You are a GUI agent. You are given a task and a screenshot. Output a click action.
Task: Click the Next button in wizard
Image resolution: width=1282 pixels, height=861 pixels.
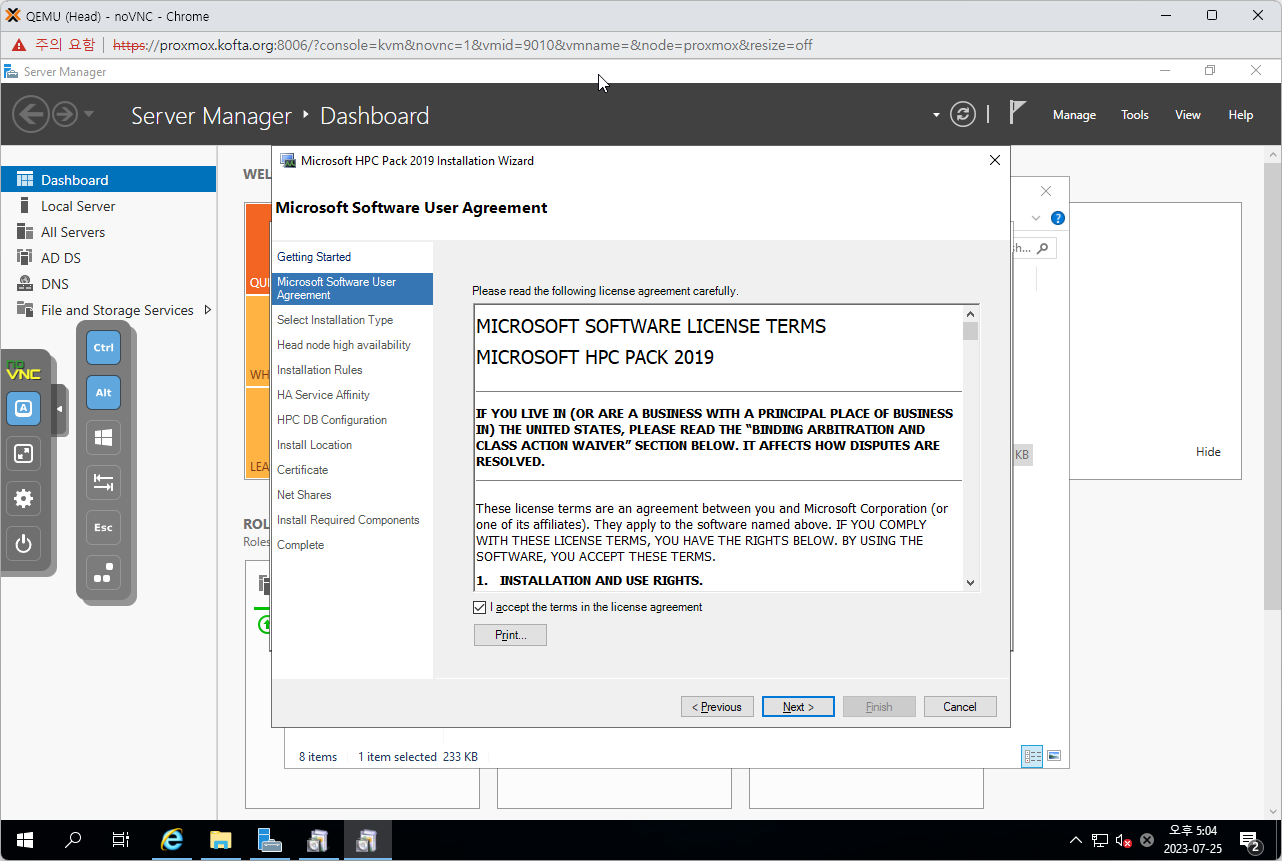tap(797, 707)
